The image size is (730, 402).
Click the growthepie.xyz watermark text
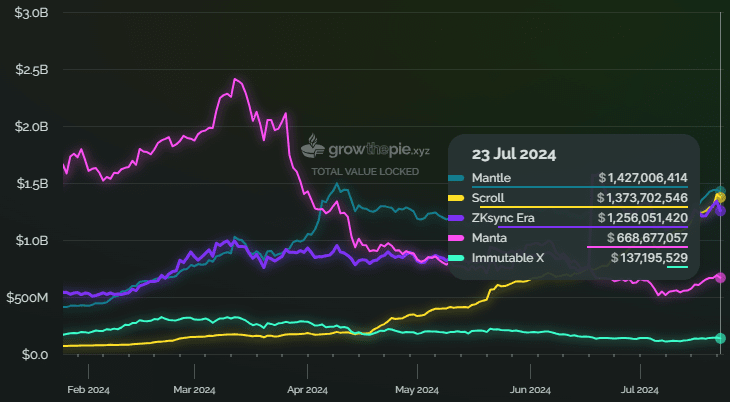coord(379,150)
